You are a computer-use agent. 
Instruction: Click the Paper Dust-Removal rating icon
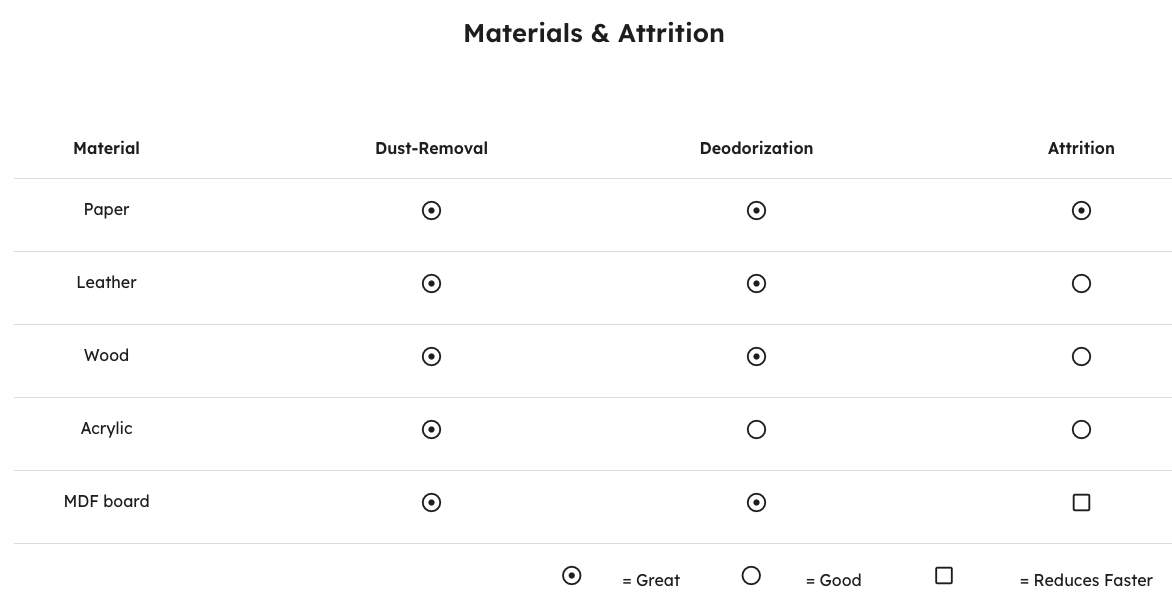(431, 210)
